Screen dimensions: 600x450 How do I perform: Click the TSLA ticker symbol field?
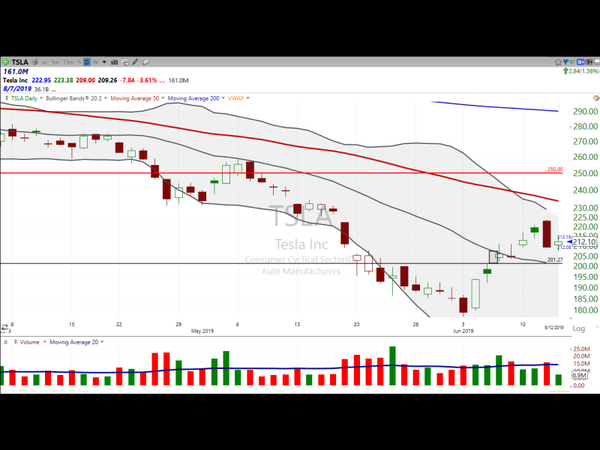(x=20, y=62)
